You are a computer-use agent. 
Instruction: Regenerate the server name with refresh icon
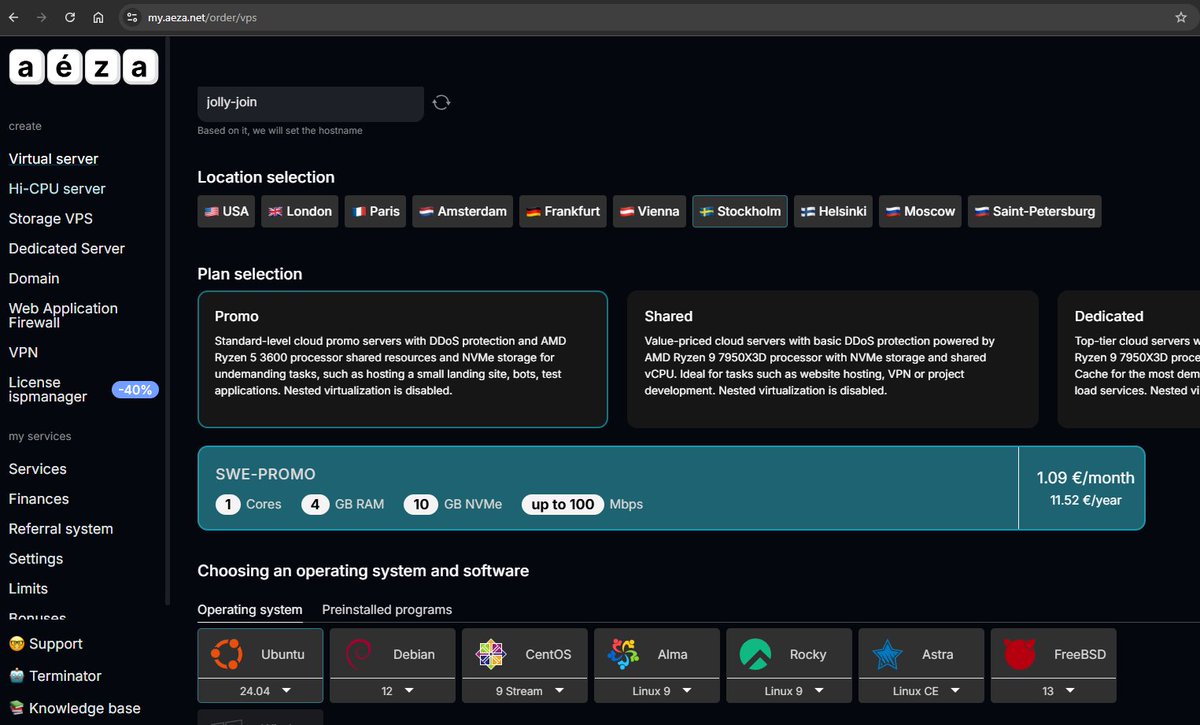click(441, 102)
